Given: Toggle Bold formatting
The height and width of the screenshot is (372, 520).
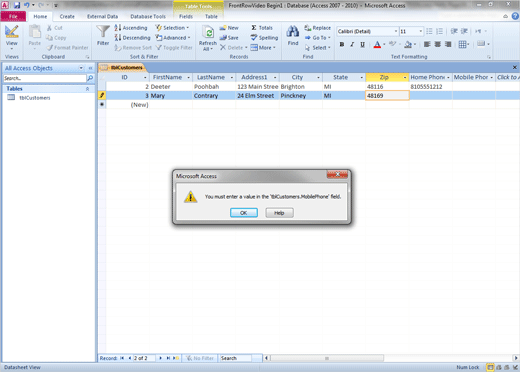Looking at the screenshot, I should [x=342, y=44].
